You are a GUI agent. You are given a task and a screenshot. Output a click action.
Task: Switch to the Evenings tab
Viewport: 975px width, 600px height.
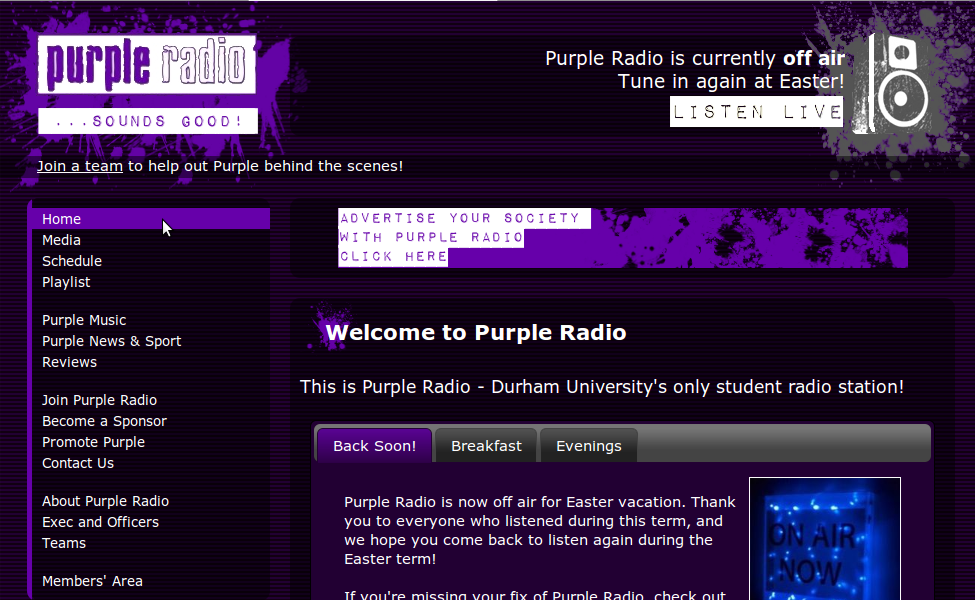pyautogui.click(x=588, y=446)
